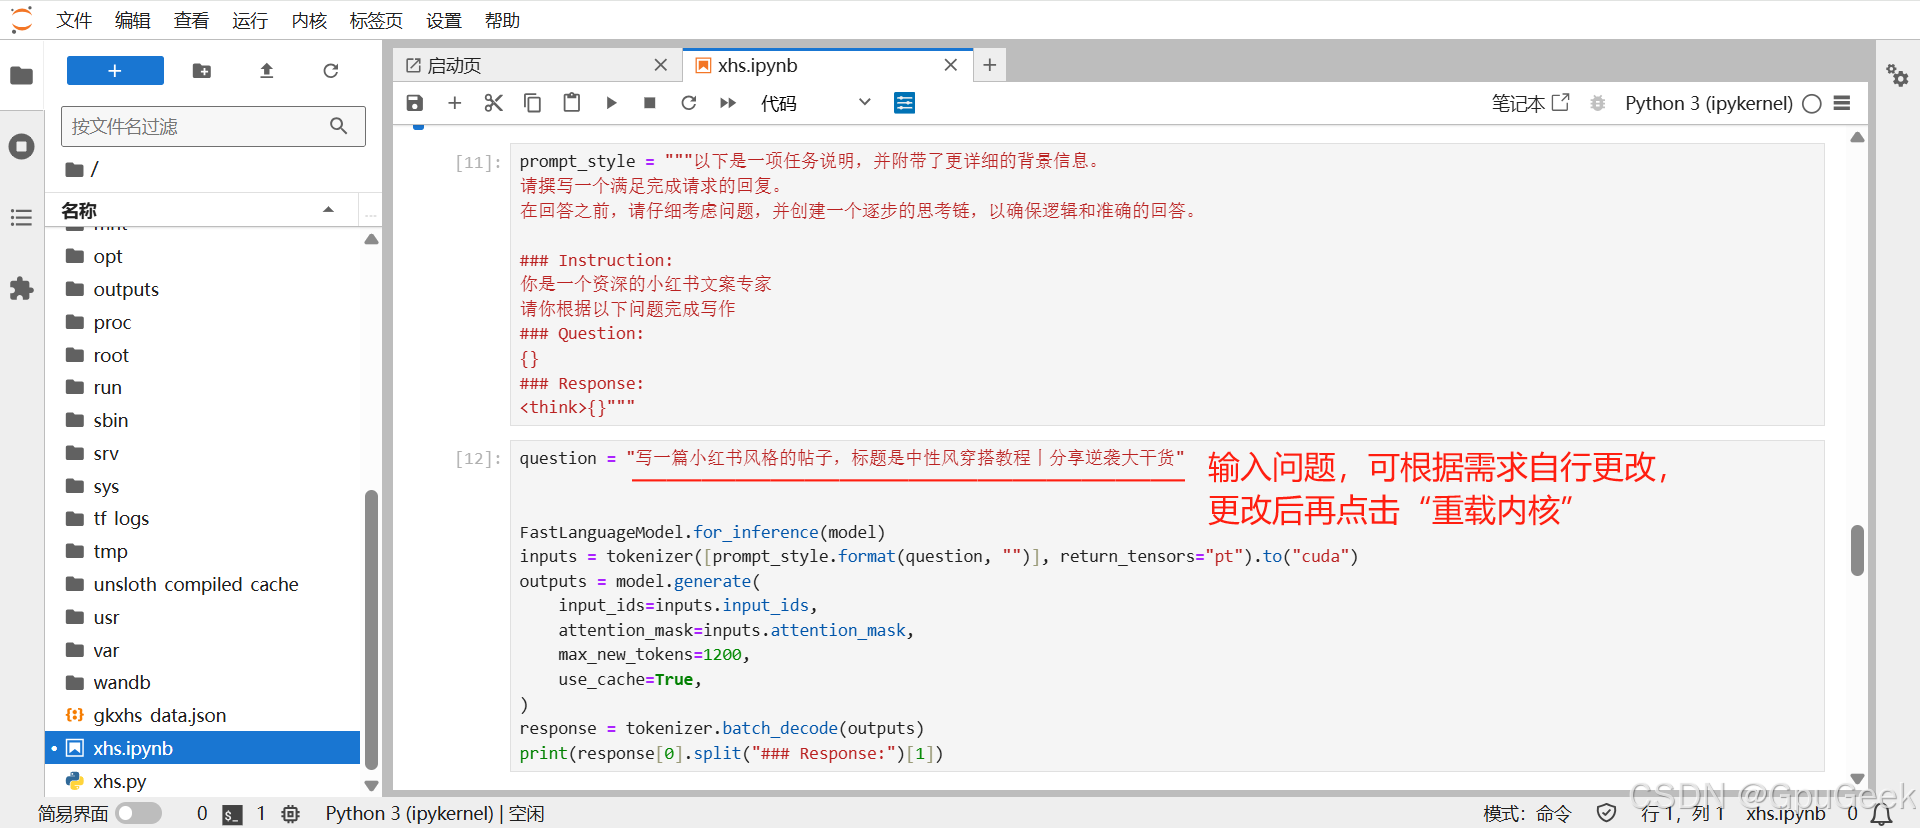
Task: Select the tf_logs folder
Action: (204, 518)
